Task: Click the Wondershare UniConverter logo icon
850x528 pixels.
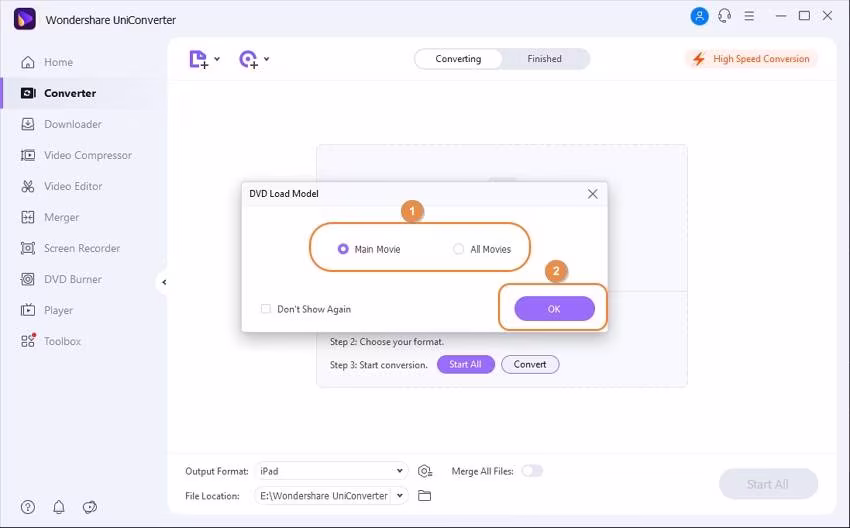Action: (x=24, y=20)
